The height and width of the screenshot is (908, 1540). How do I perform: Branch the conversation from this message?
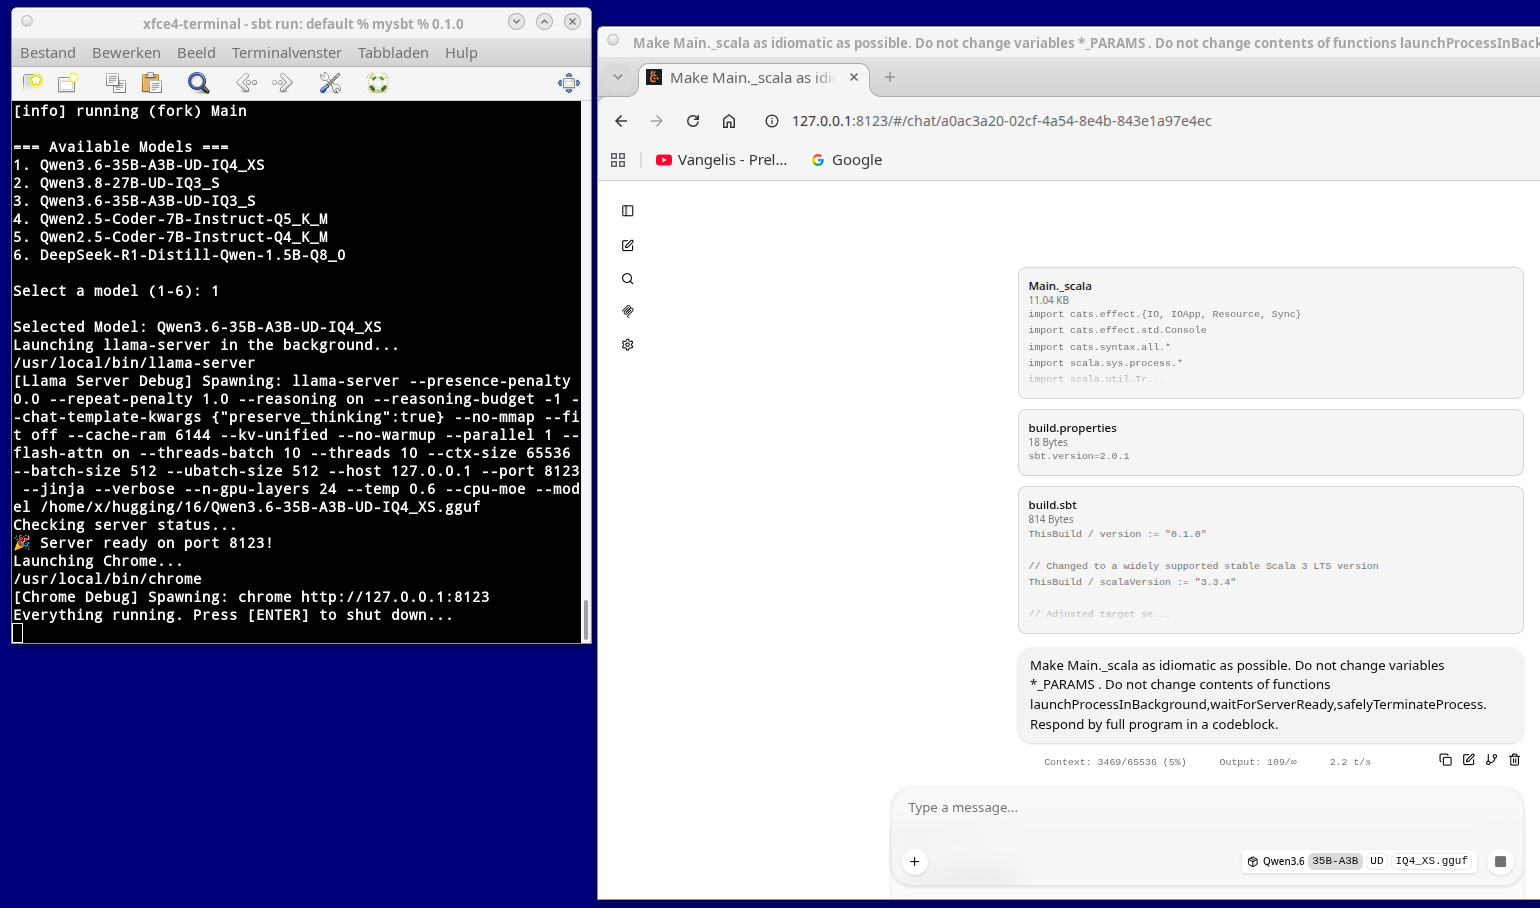pos(1491,760)
